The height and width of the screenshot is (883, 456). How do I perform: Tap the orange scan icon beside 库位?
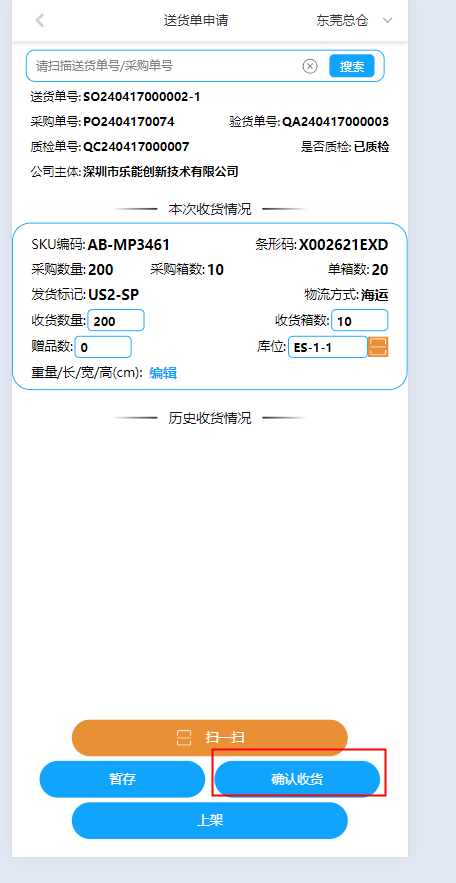tap(378, 347)
